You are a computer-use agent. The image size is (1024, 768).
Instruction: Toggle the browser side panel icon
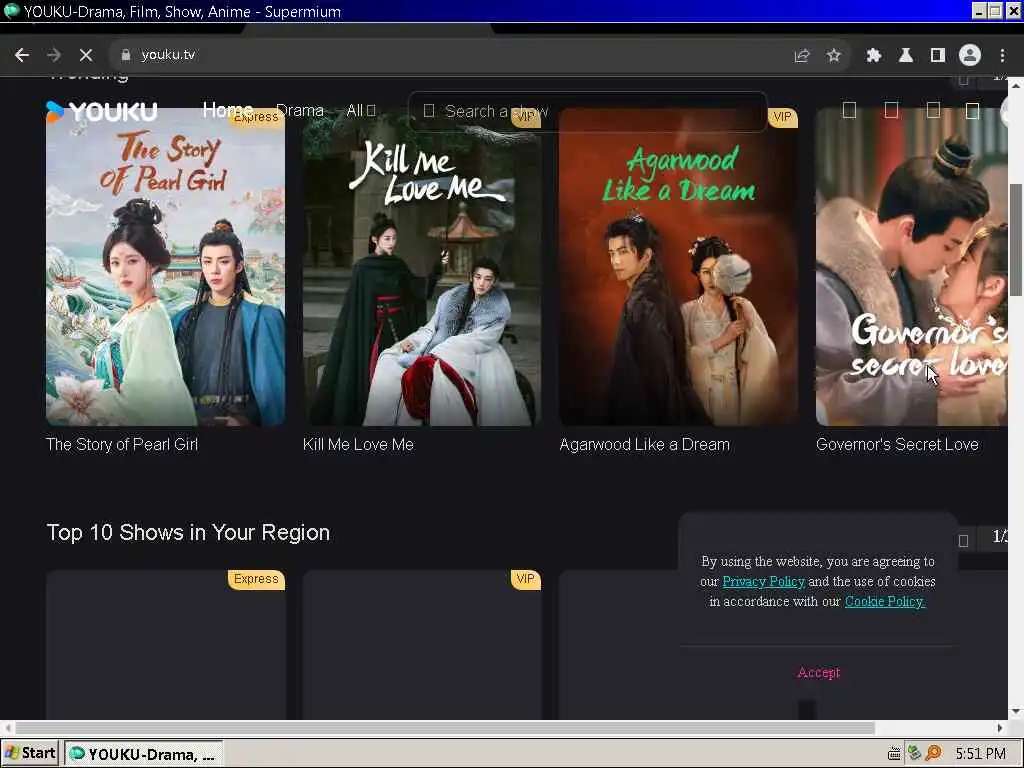click(x=938, y=56)
